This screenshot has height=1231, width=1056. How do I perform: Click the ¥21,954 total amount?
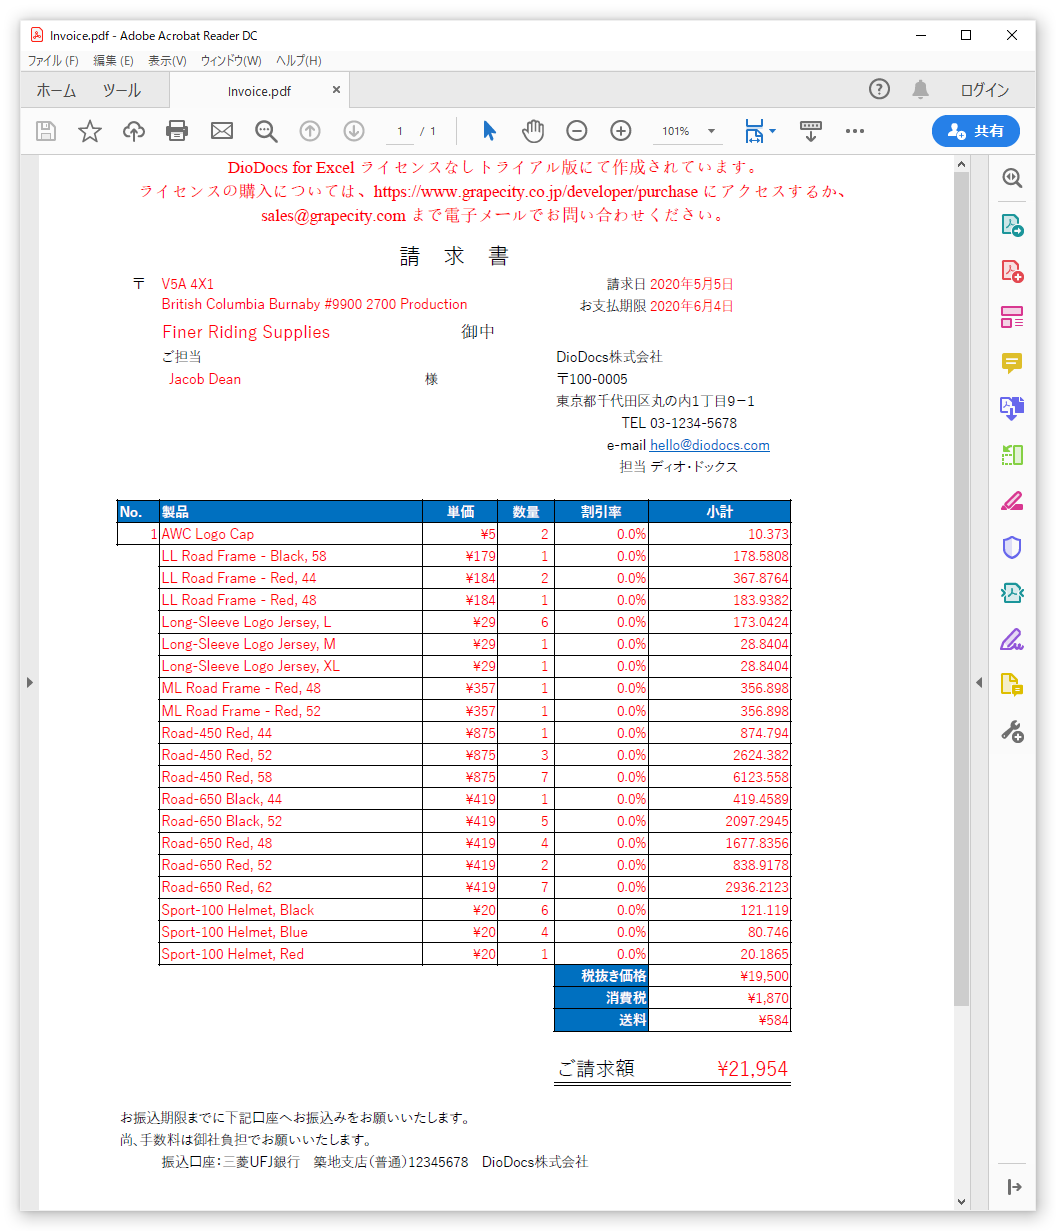[x=752, y=1069]
